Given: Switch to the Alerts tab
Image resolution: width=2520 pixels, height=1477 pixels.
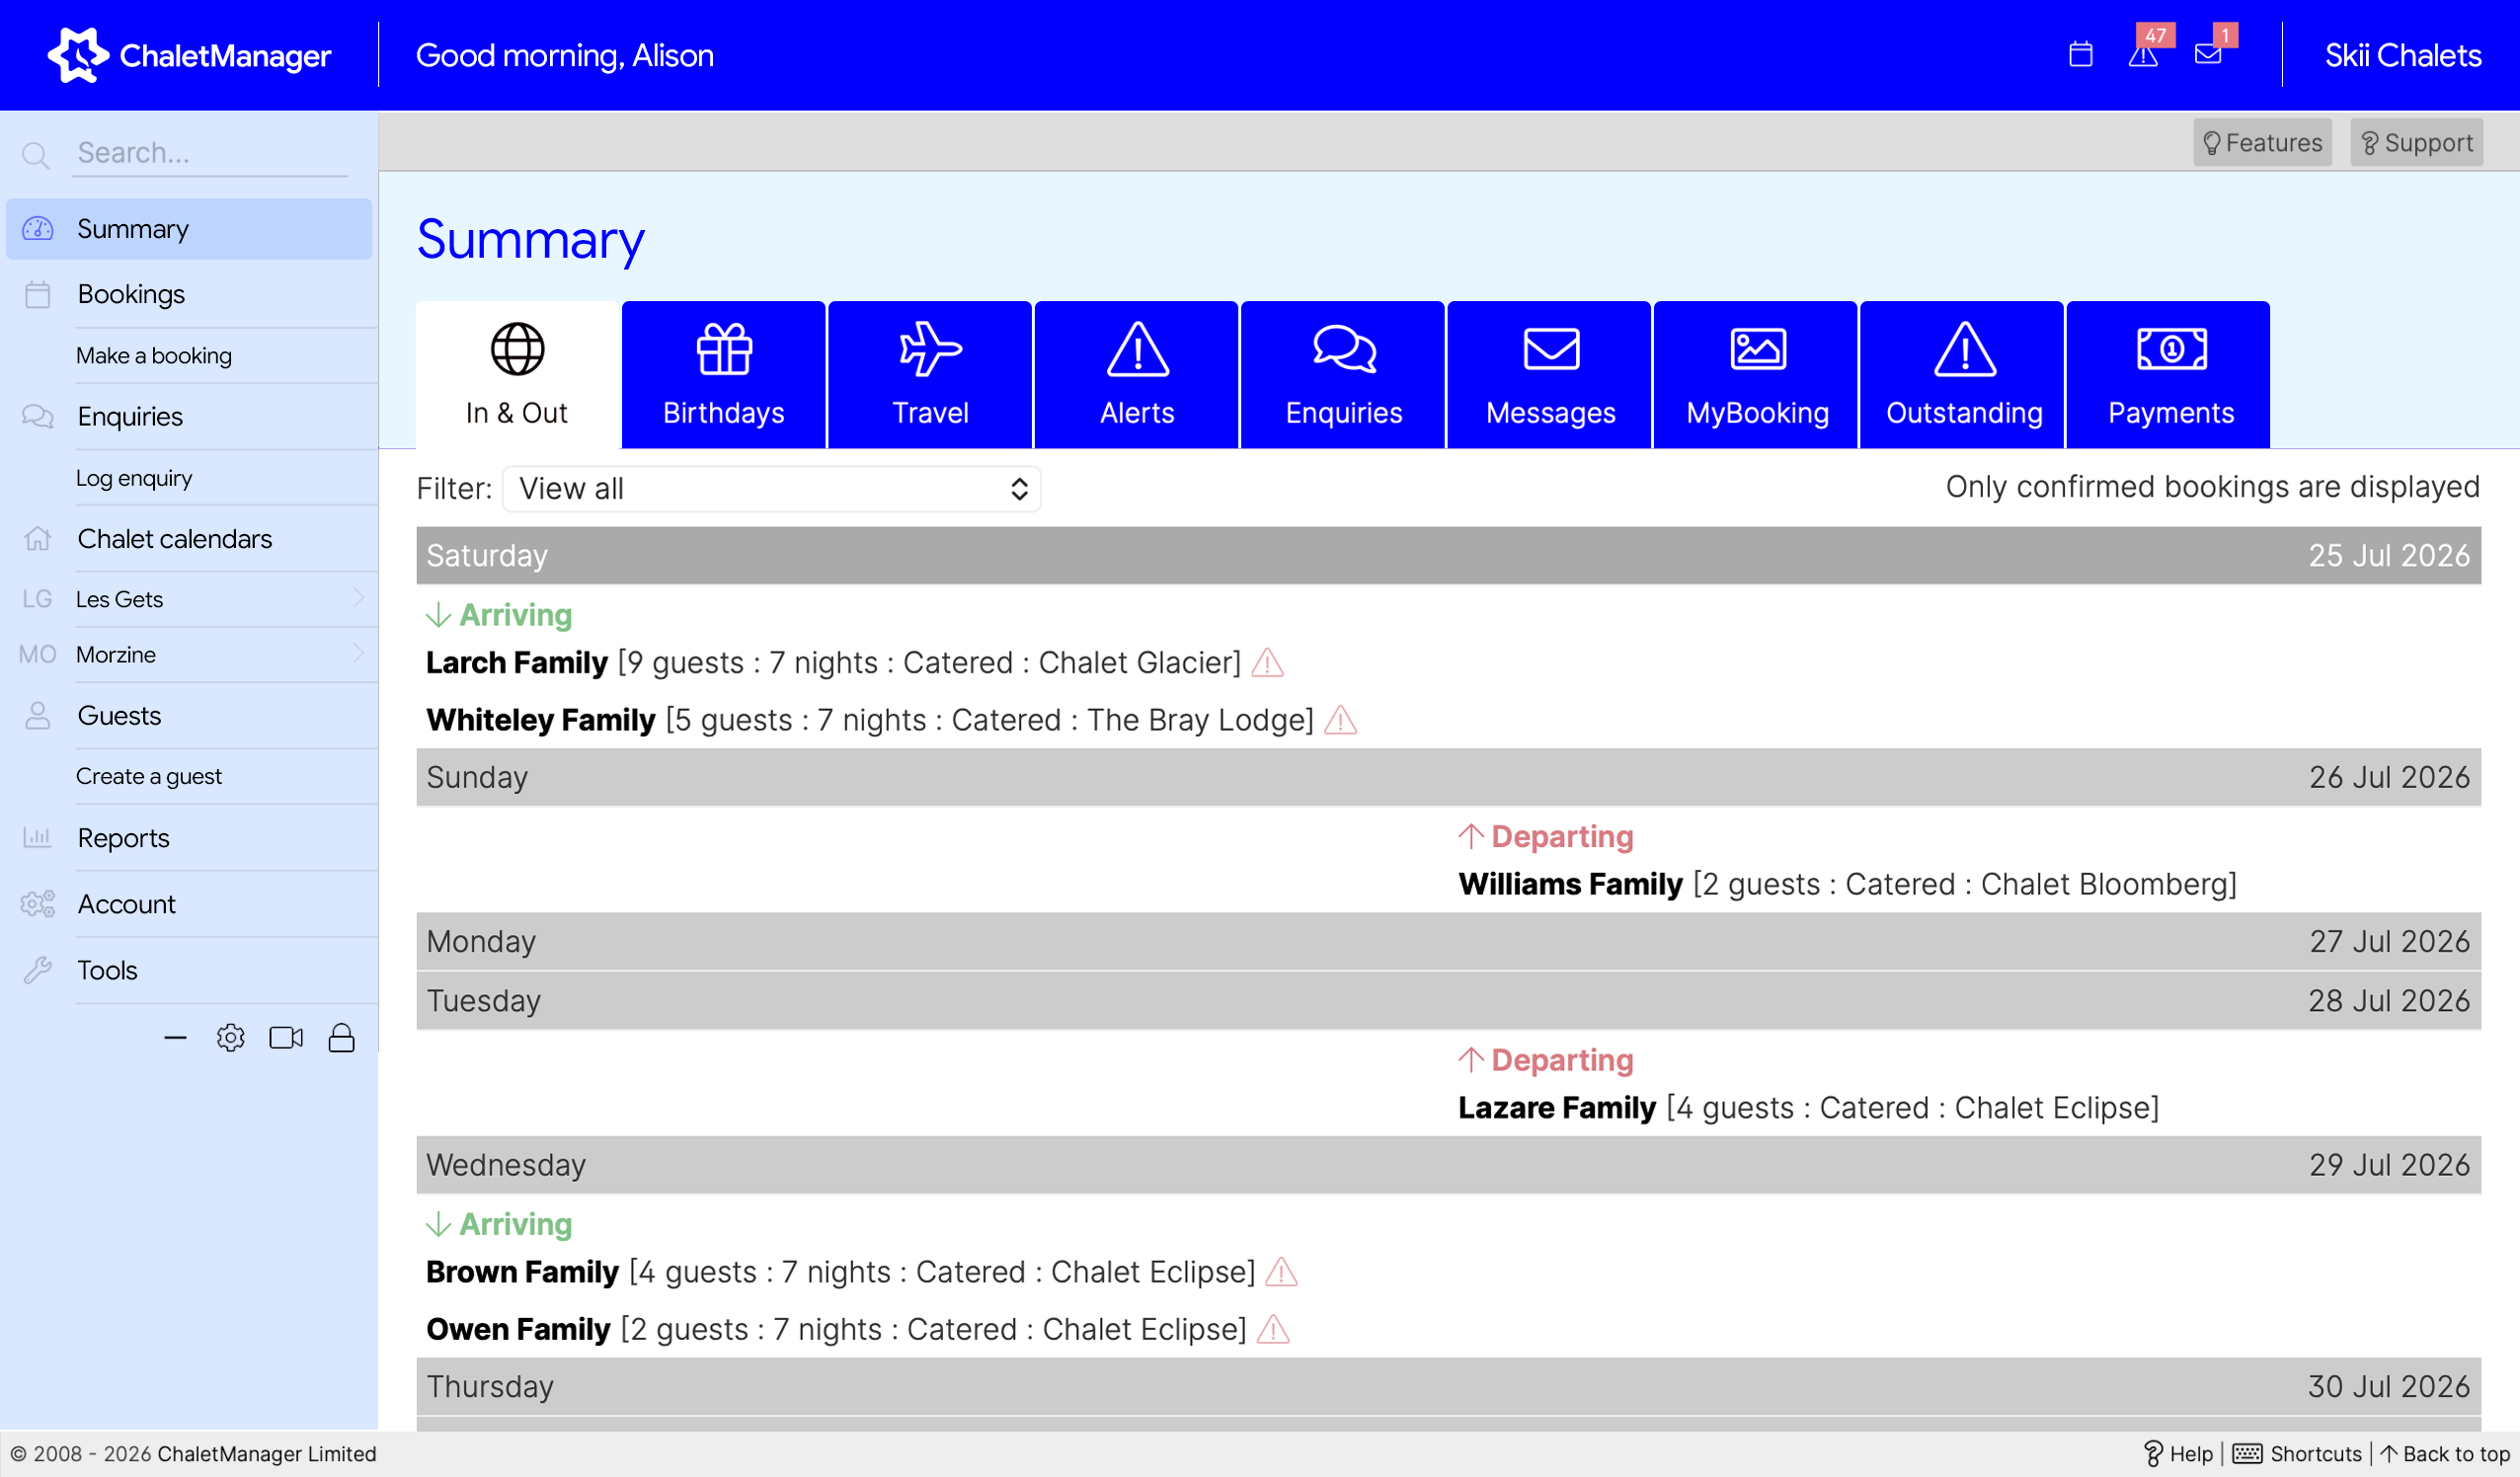Looking at the screenshot, I should 1137,375.
